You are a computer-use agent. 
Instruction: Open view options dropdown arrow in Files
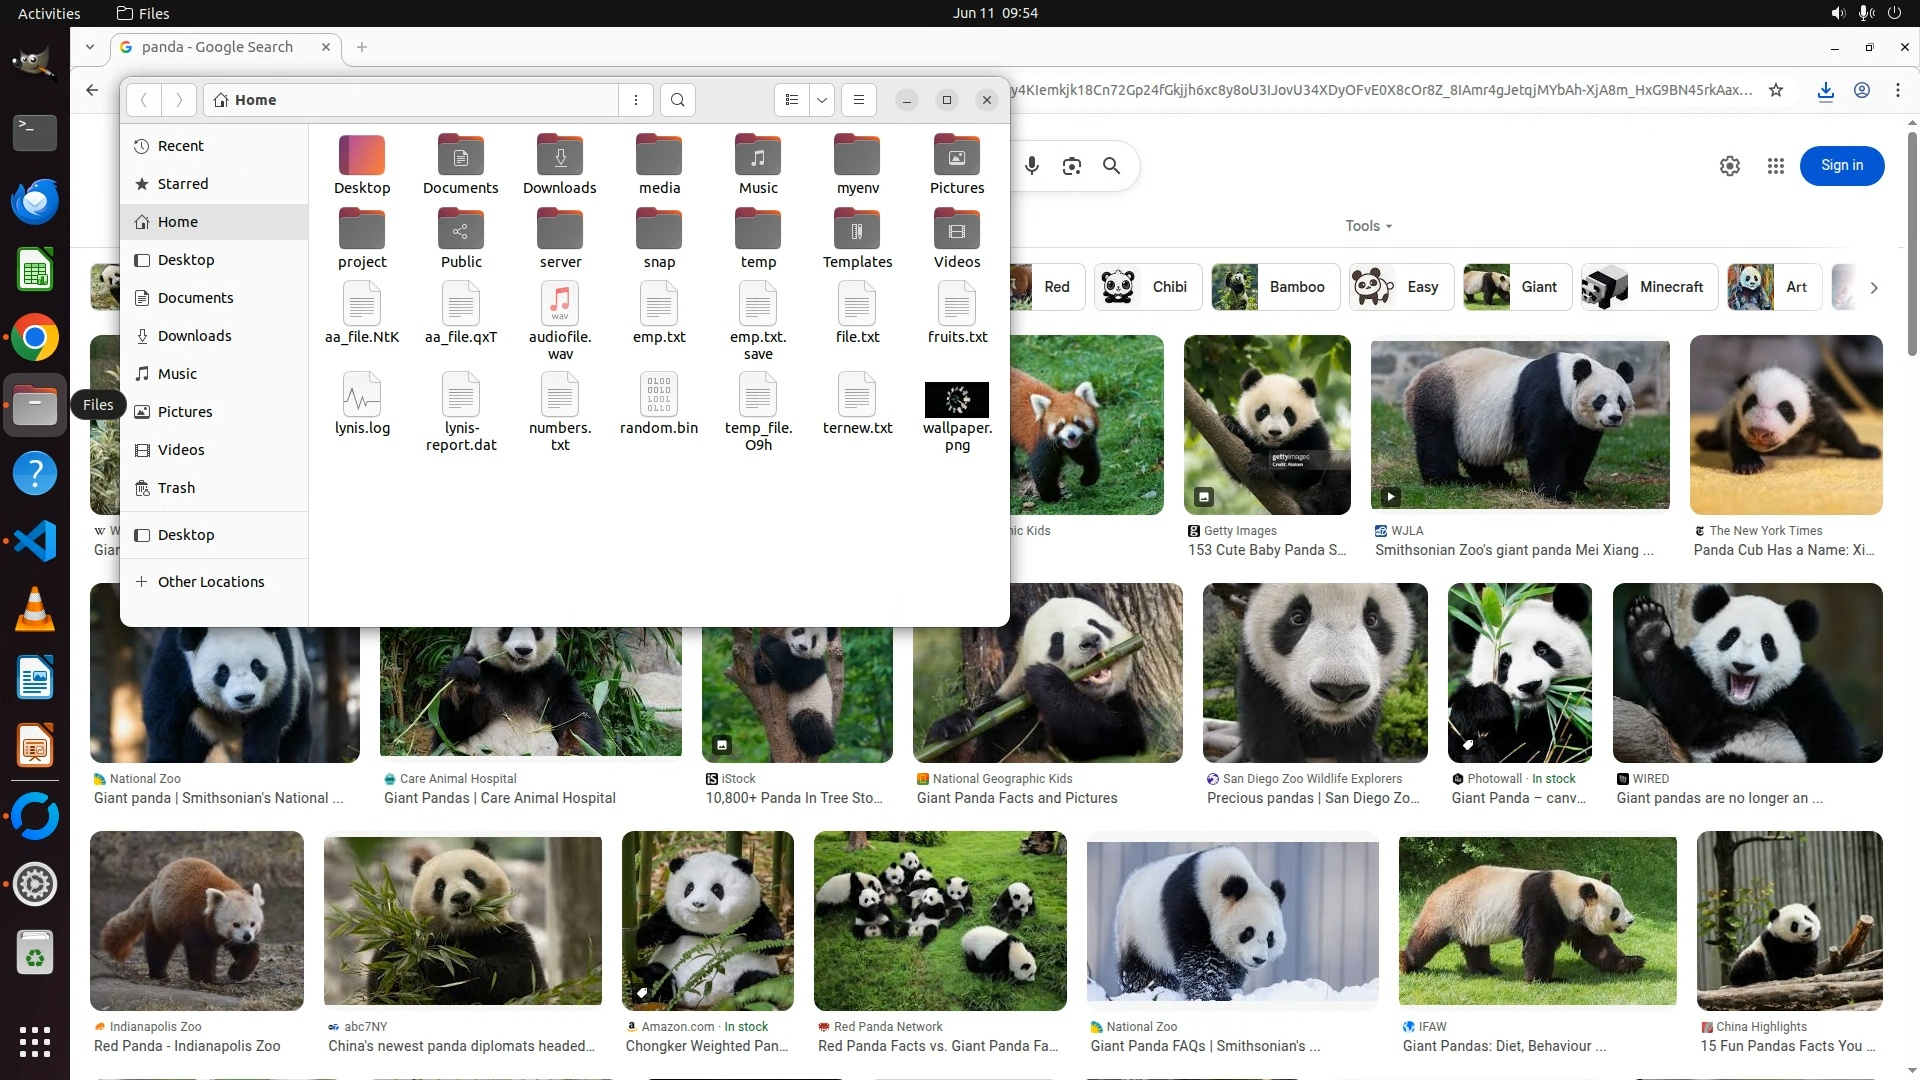[822, 100]
